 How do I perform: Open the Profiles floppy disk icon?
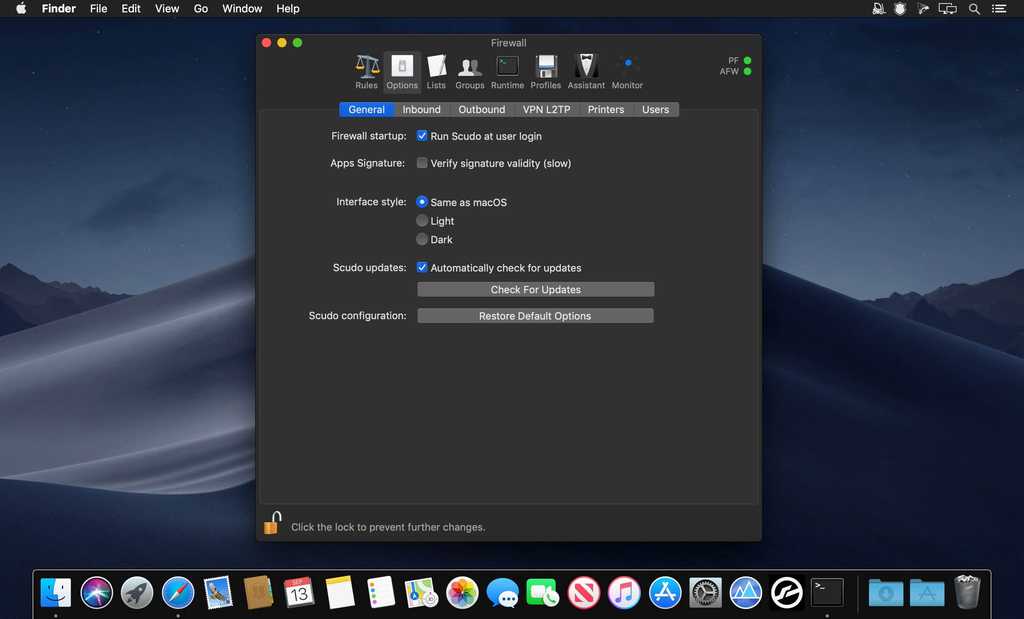pos(546,68)
